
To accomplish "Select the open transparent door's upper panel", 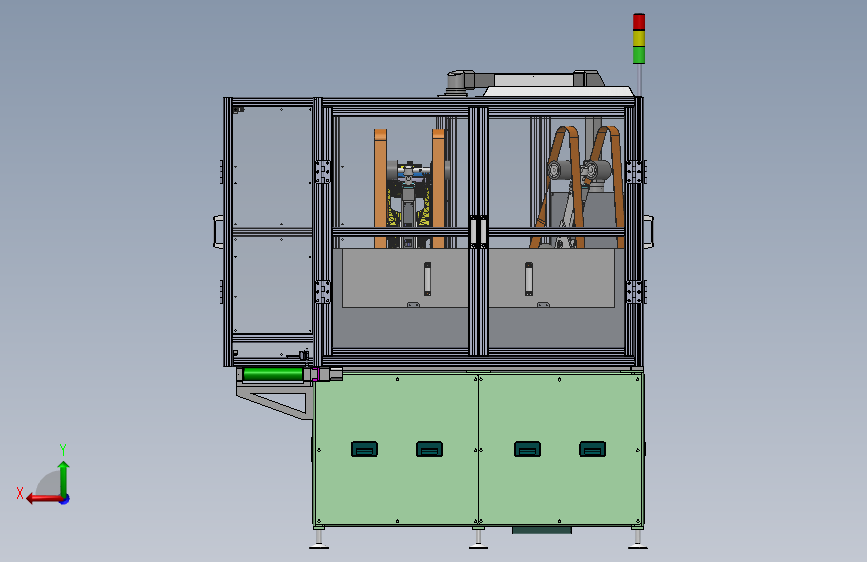I will 272,166.
